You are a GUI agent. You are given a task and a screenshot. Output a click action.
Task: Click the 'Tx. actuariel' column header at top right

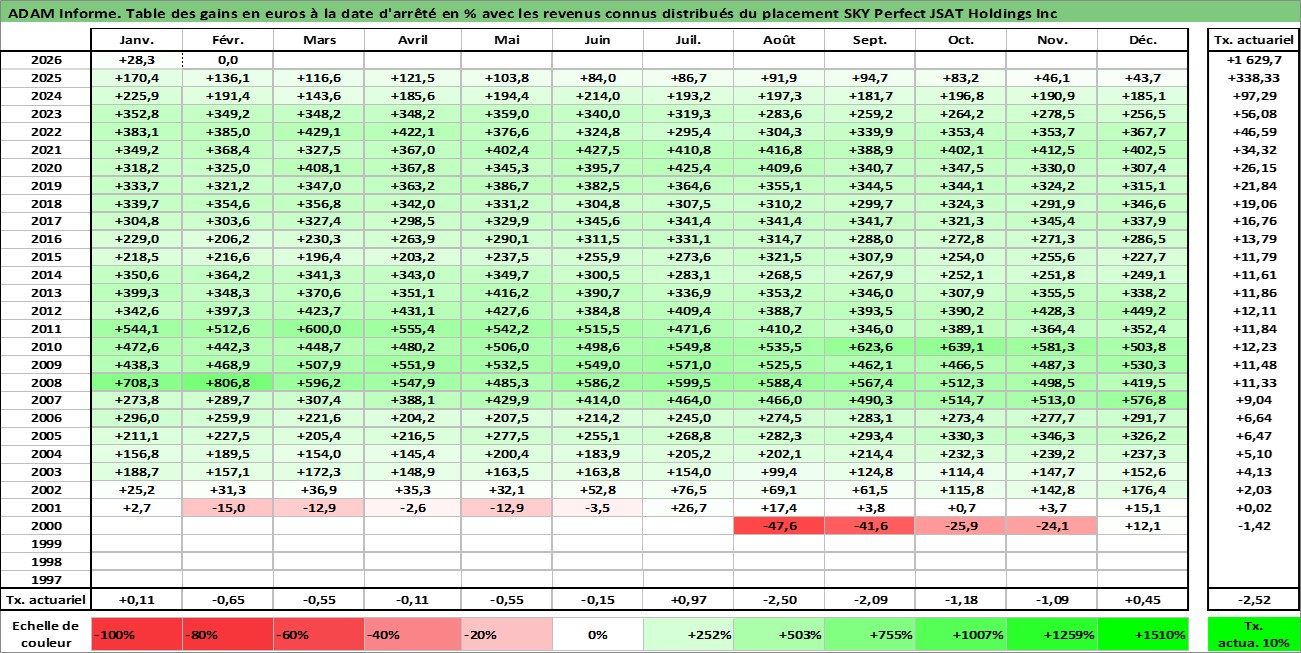coord(1254,41)
